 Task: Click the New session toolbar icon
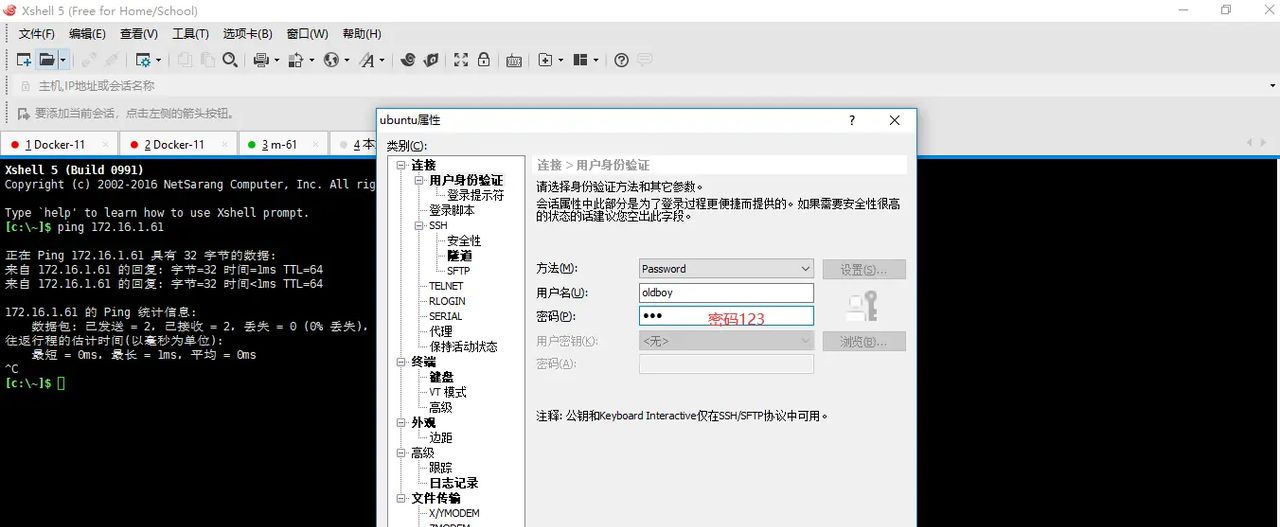(x=24, y=60)
